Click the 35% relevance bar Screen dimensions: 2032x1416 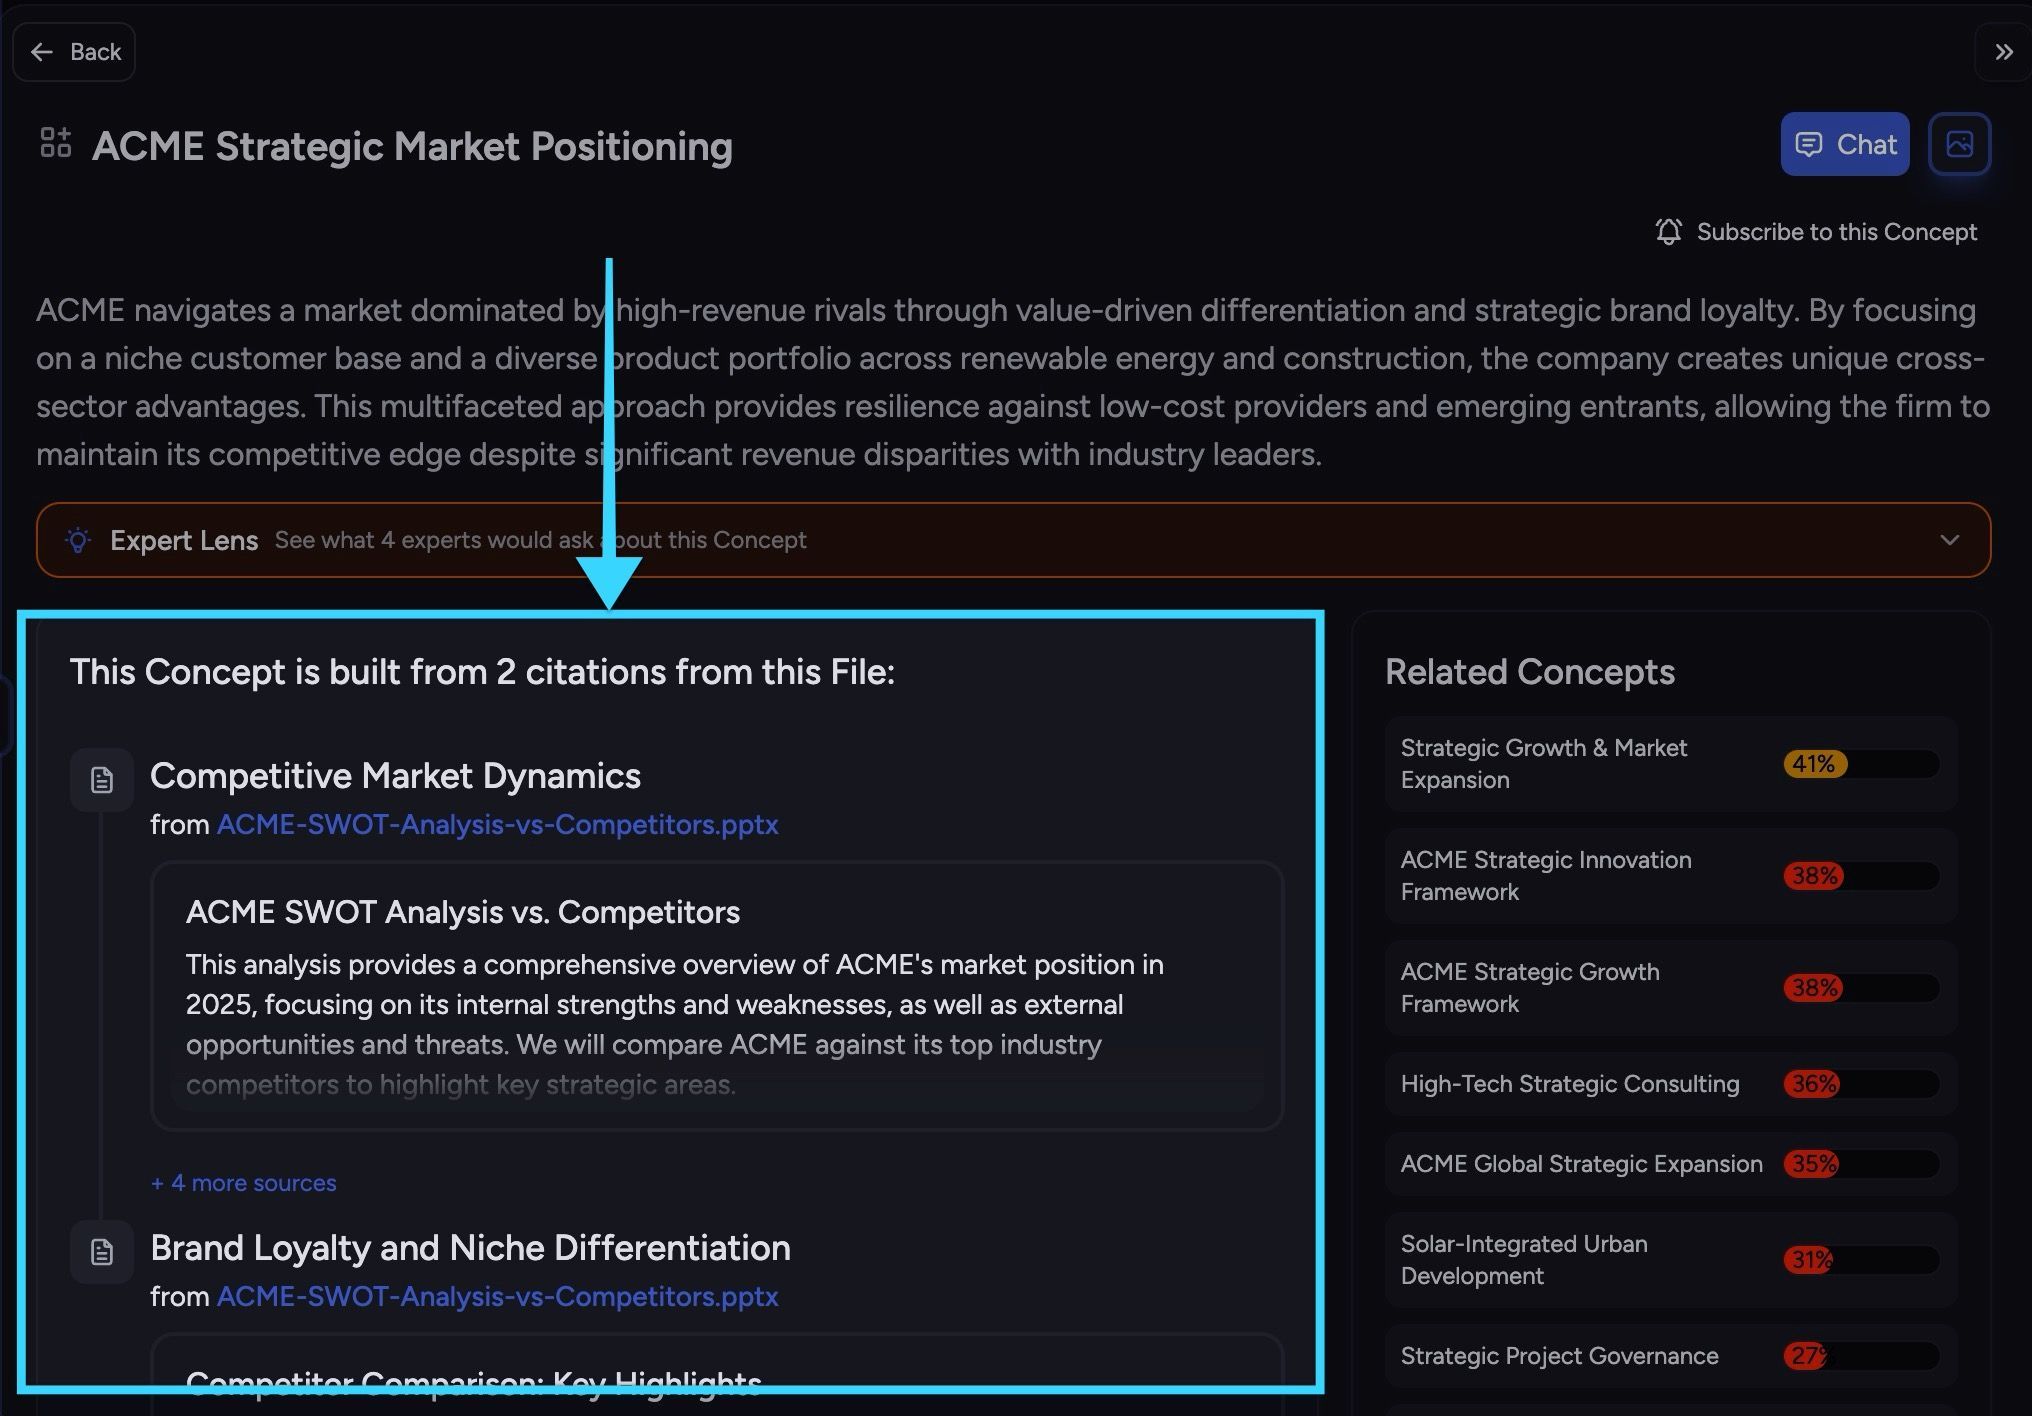(1861, 1164)
